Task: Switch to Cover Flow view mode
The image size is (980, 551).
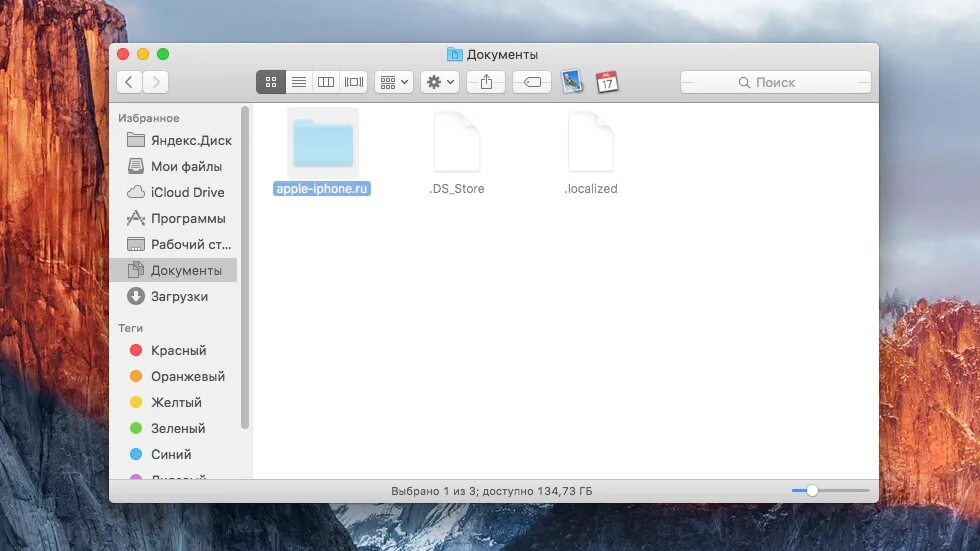Action: point(354,82)
